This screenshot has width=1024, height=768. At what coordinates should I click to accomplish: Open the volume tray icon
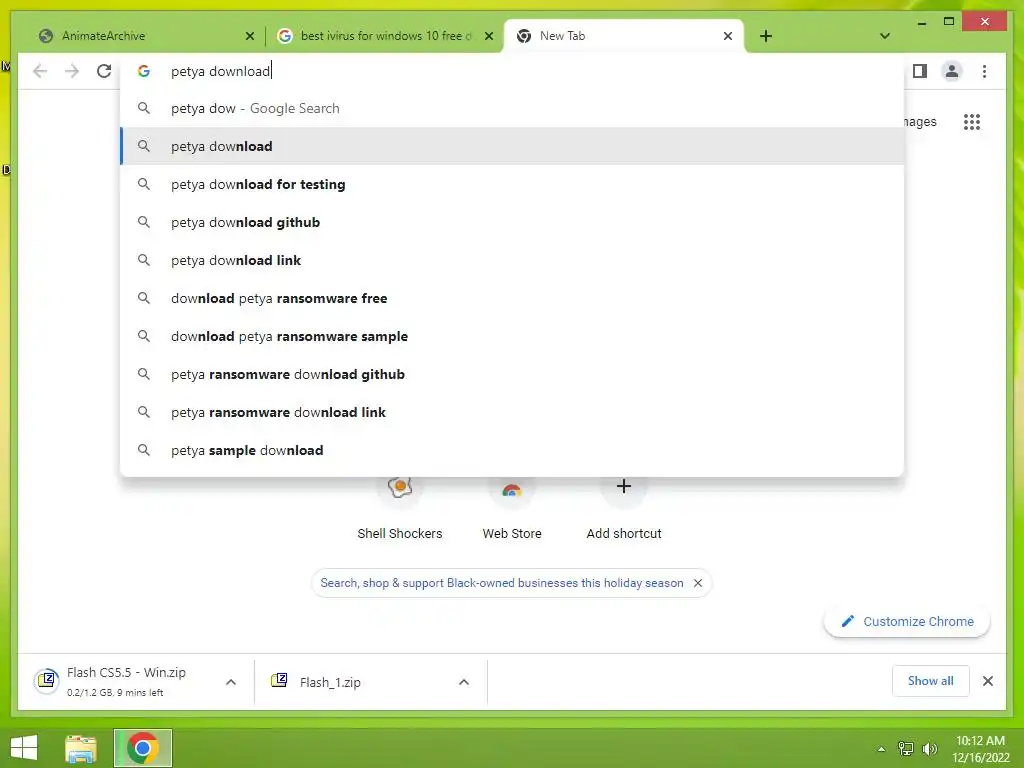pyautogui.click(x=929, y=749)
